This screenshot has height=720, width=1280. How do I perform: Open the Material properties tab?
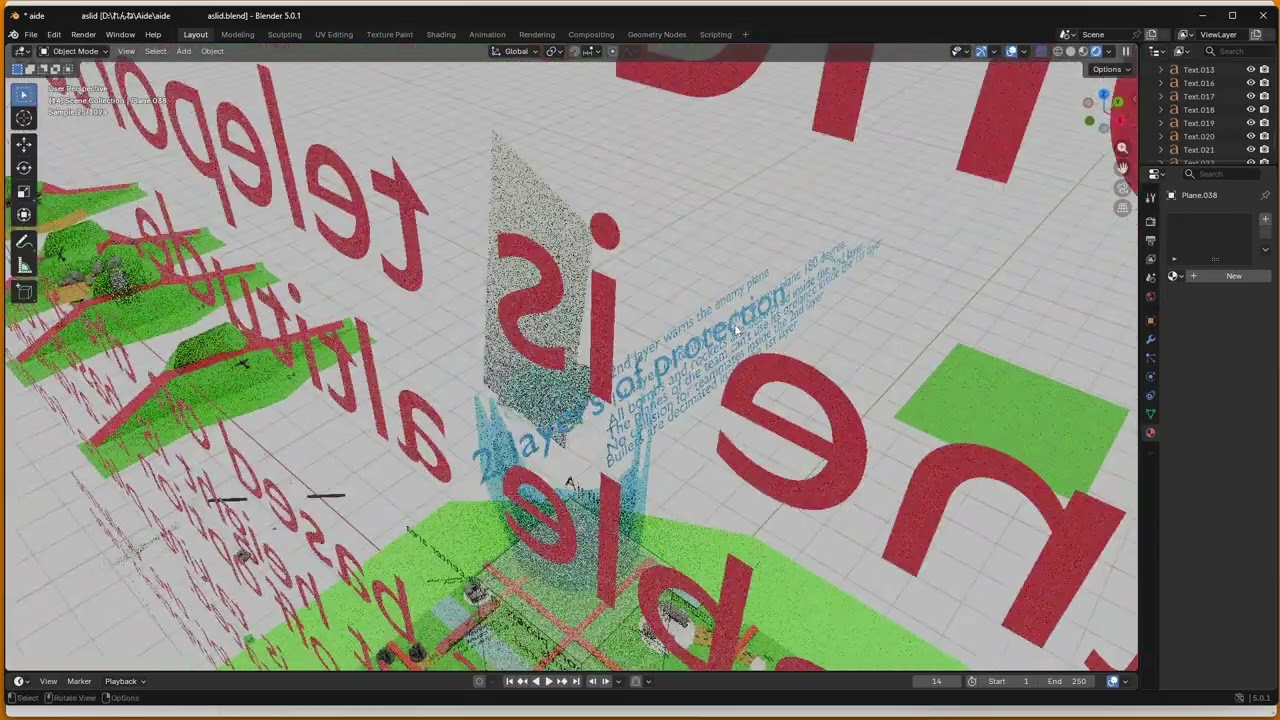click(x=1151, y=433)
